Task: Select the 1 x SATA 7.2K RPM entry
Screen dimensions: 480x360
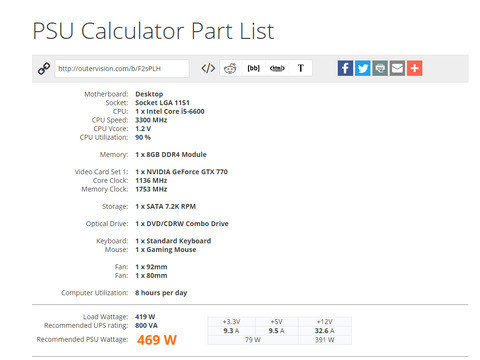Action: (165, 207)
